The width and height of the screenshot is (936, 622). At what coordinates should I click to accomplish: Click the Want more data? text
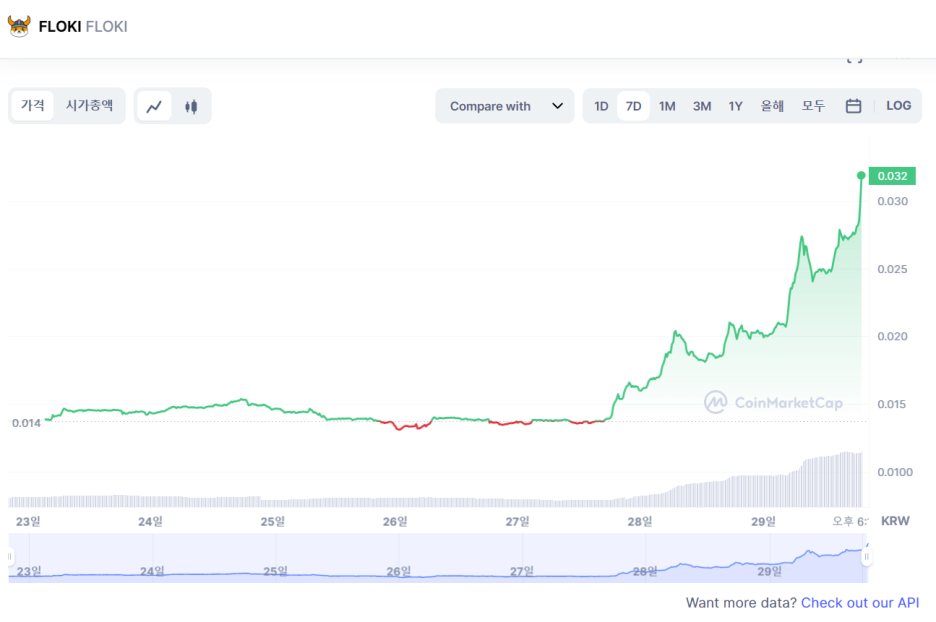[741, 603]
